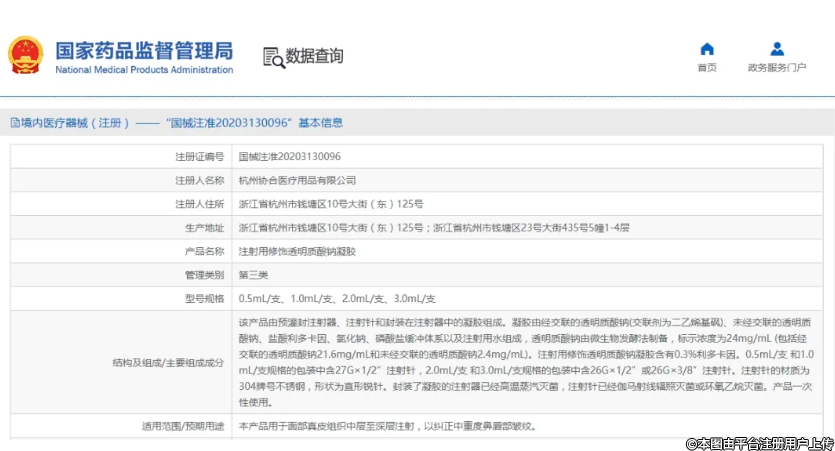
Task: Click the national emblem logo
Action: tap(25, 55)
